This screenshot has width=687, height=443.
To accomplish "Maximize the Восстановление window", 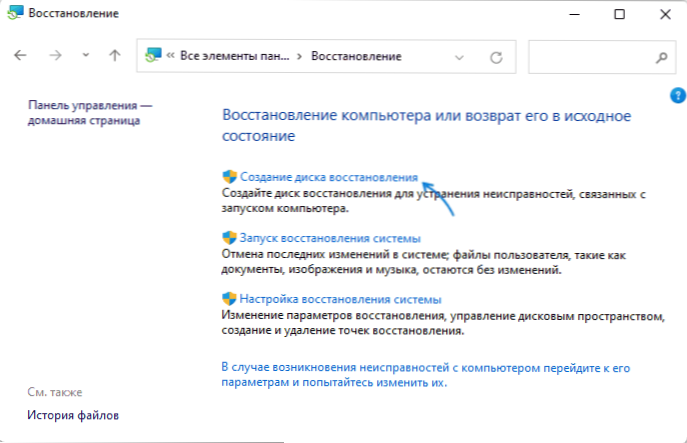I will [620, 14].
